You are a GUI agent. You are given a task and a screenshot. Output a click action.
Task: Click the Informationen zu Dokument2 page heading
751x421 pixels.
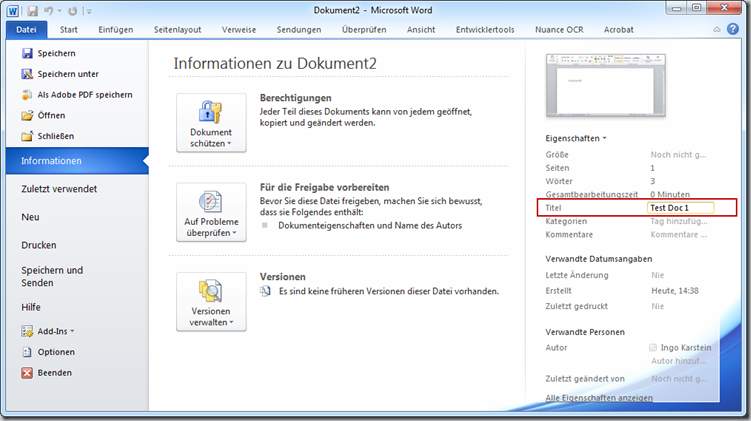(x=275, y=63)
